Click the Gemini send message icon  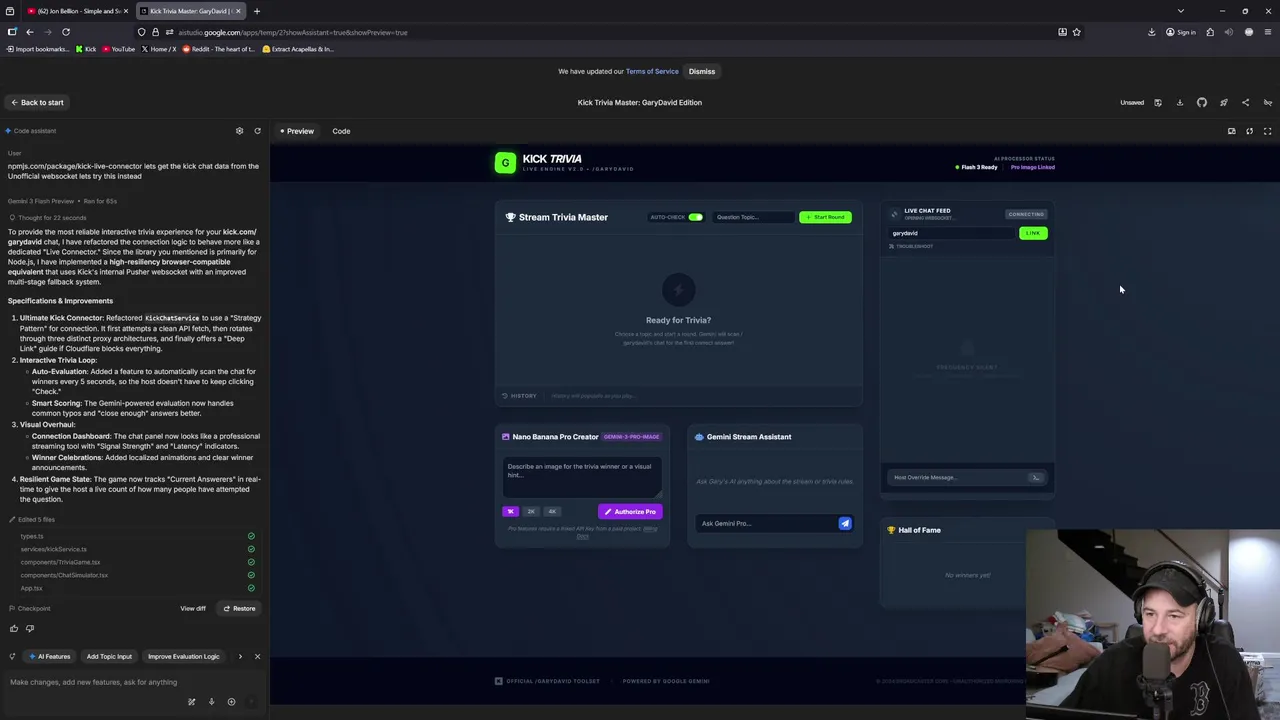tap(845, 523)
